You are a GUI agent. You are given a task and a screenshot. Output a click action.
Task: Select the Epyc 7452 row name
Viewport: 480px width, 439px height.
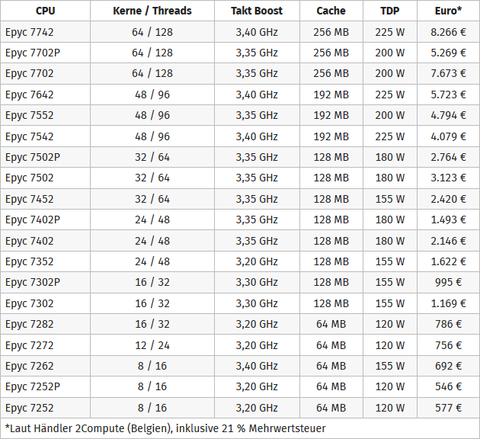coord(29,199)
